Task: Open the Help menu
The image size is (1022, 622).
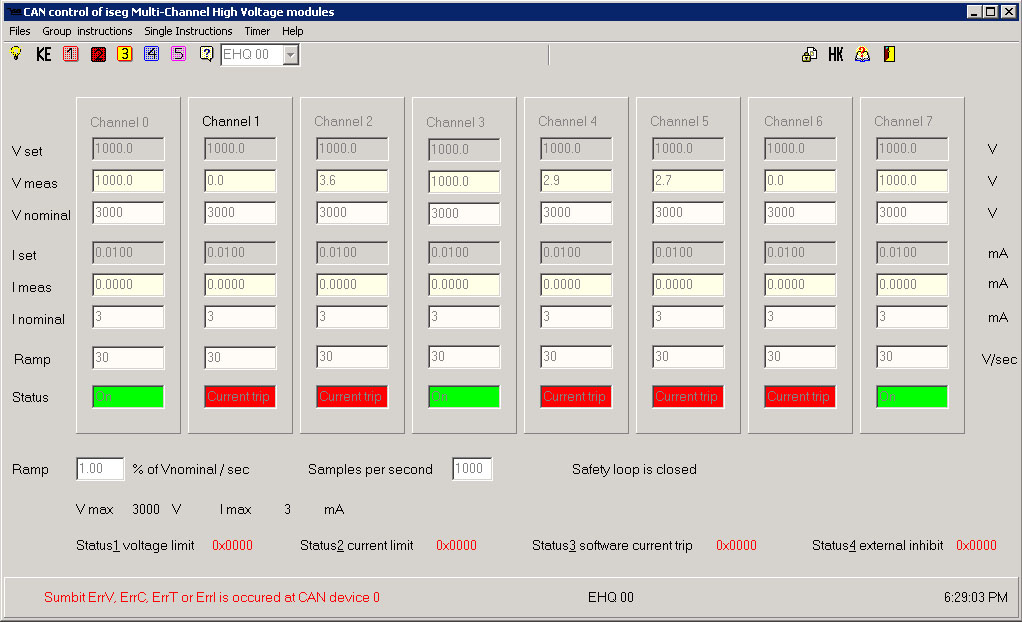Action: [x=293, y=31]
